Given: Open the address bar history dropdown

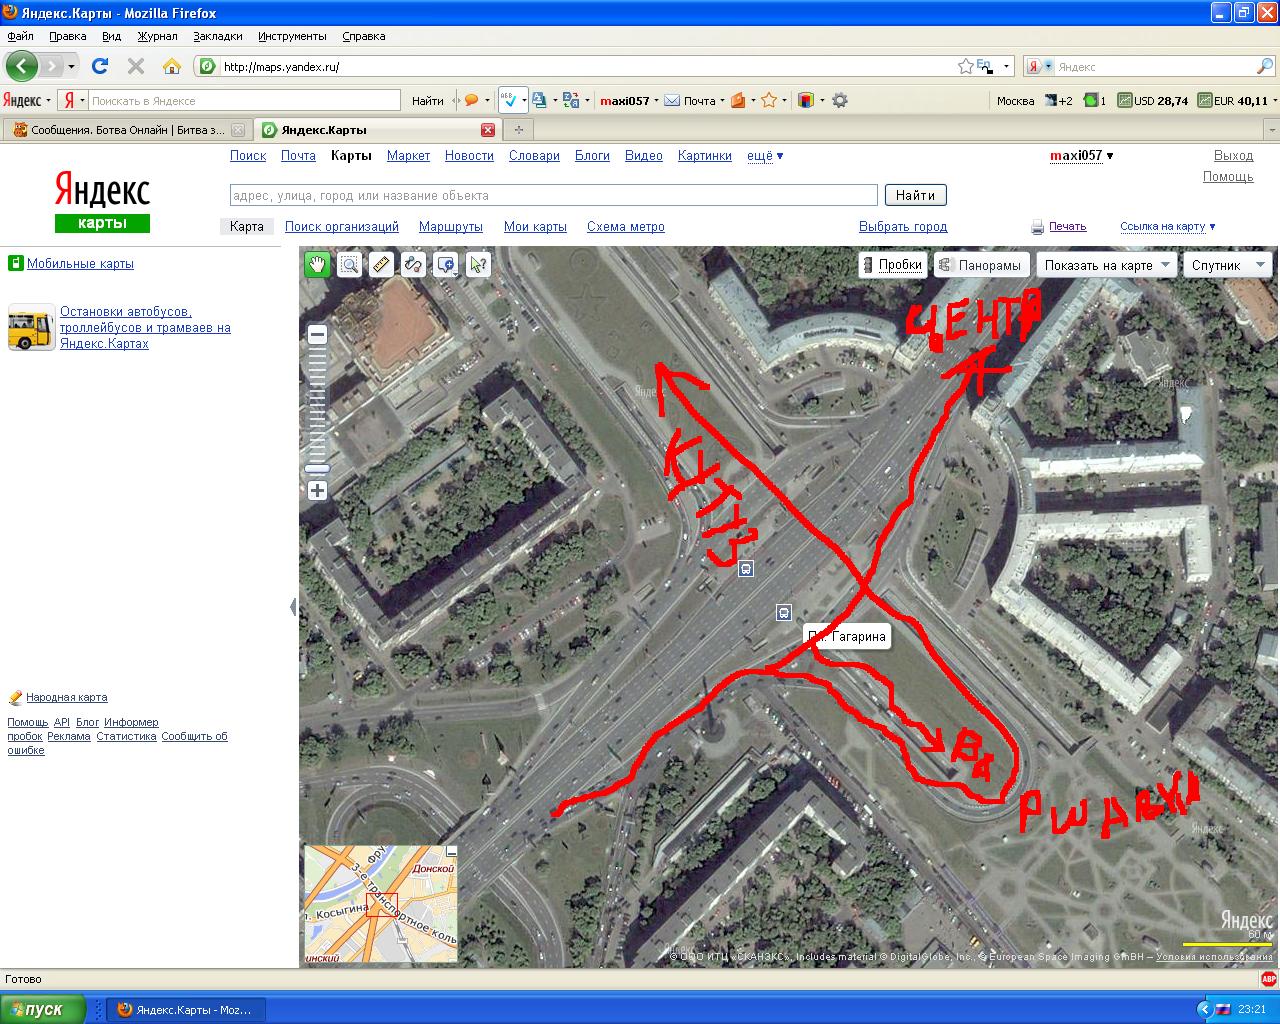Looking at the screenshot, I should pos(1006,67).
